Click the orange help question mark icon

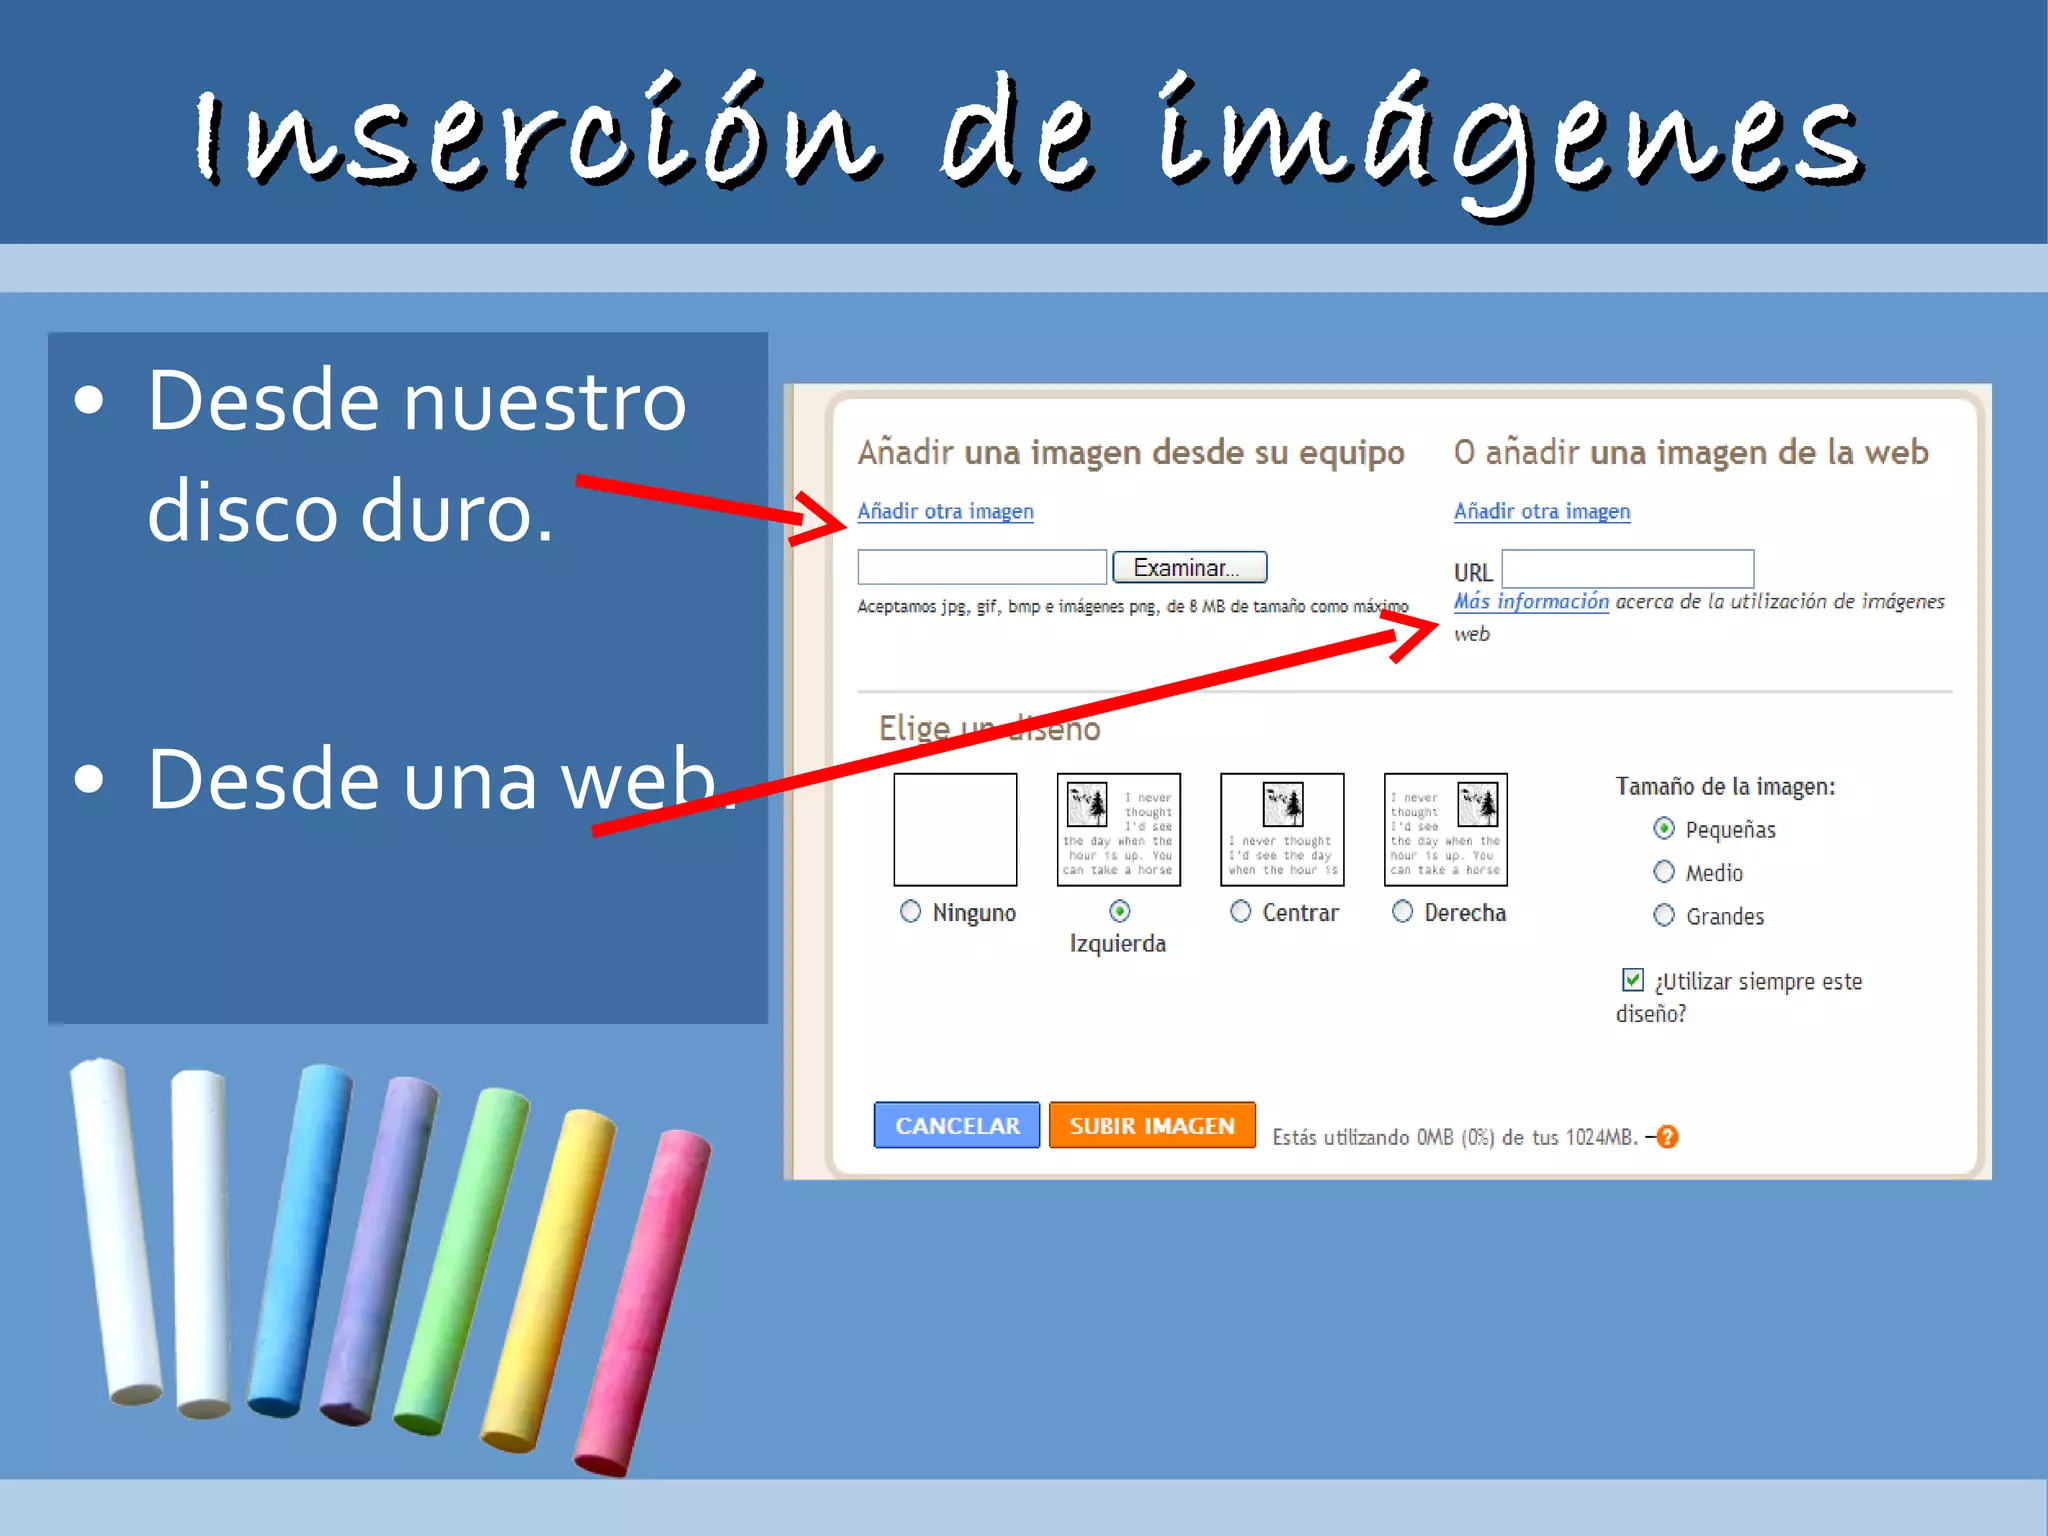[1667, 1137]
